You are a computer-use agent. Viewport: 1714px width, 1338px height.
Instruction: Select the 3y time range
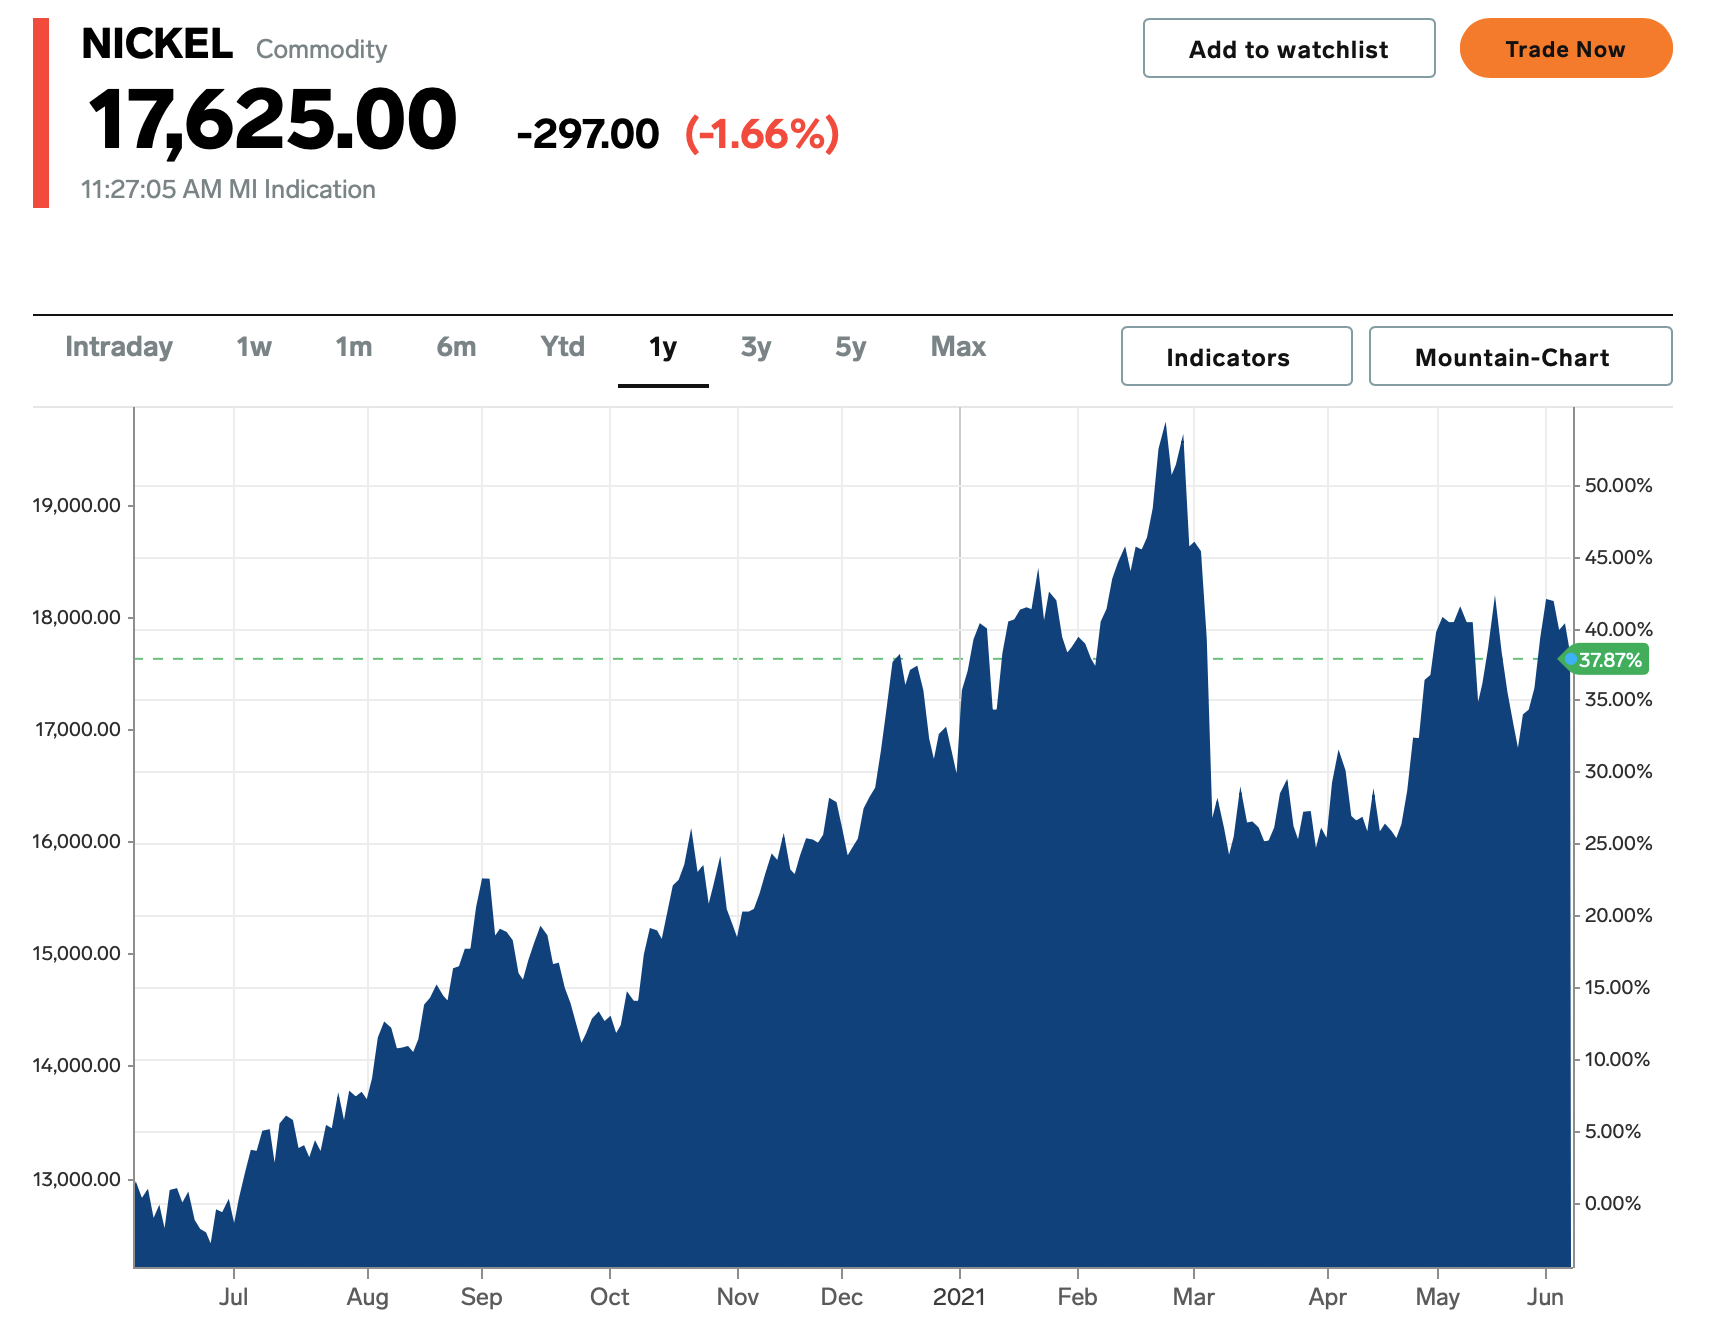pyautogui.click(x=756, y=347)
